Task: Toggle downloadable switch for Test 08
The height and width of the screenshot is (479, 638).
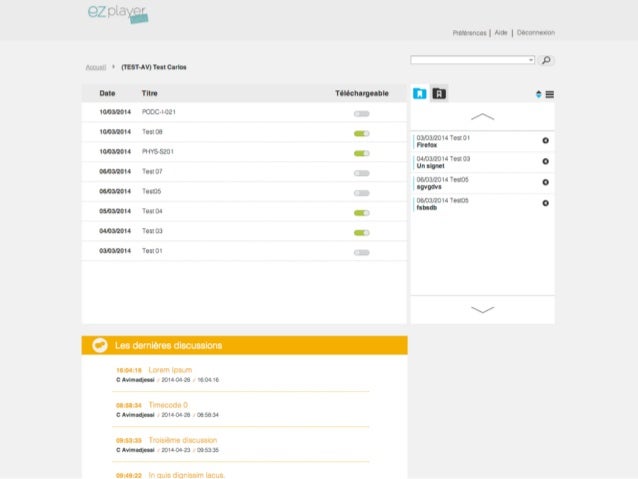Action: click(361, 133)
